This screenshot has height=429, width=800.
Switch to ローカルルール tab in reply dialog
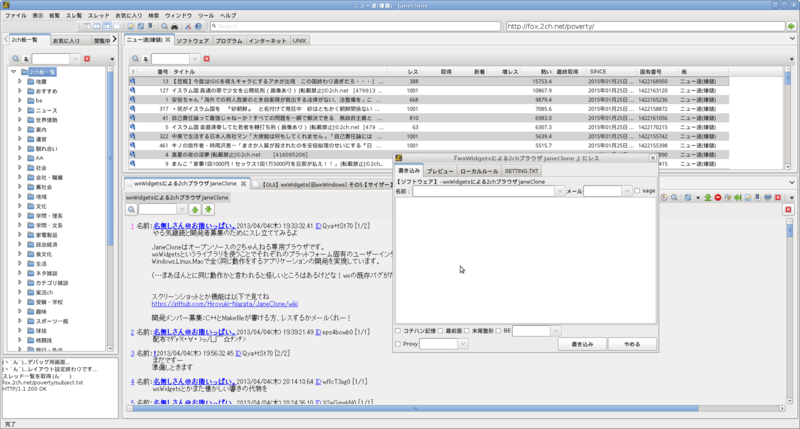[x=479, y=171]
